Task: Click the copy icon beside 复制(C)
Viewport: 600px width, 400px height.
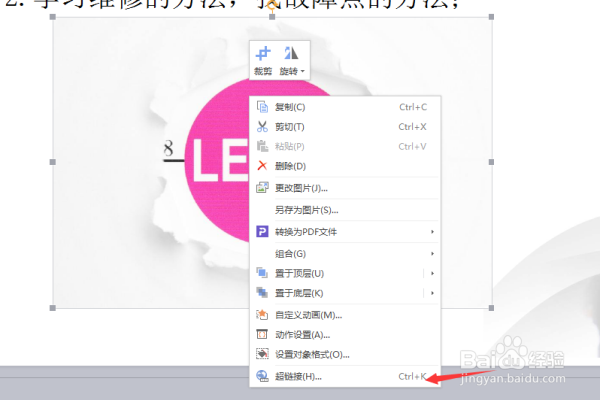Action: click(262, 107)
